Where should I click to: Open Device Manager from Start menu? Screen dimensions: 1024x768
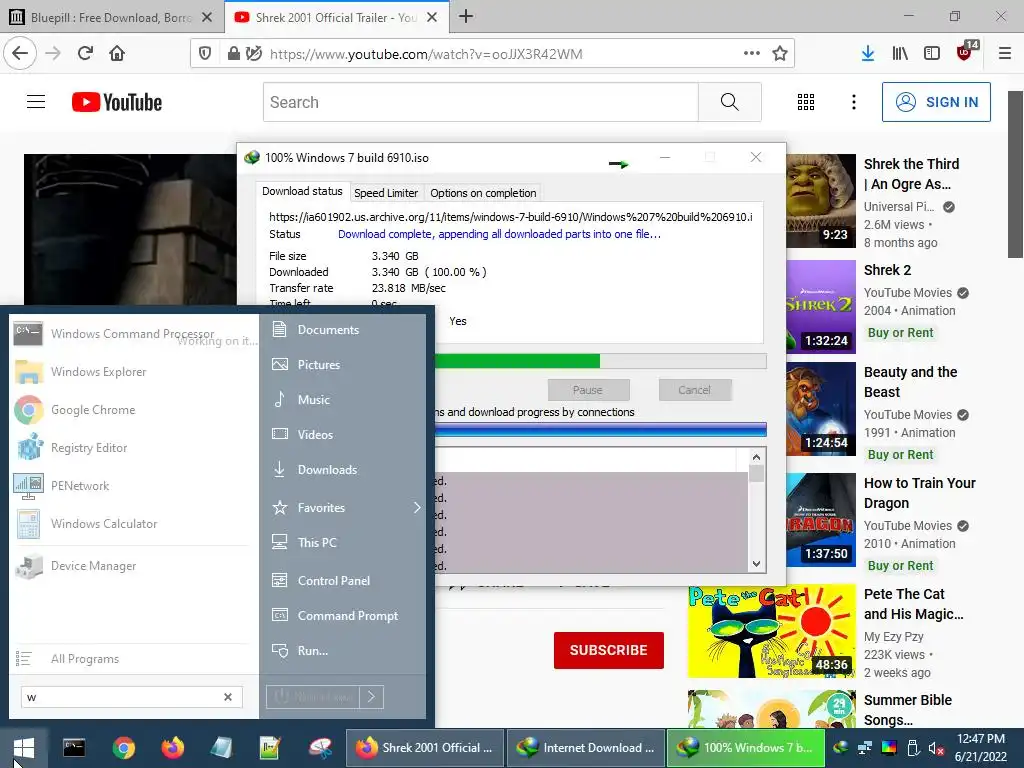[133, 566]
